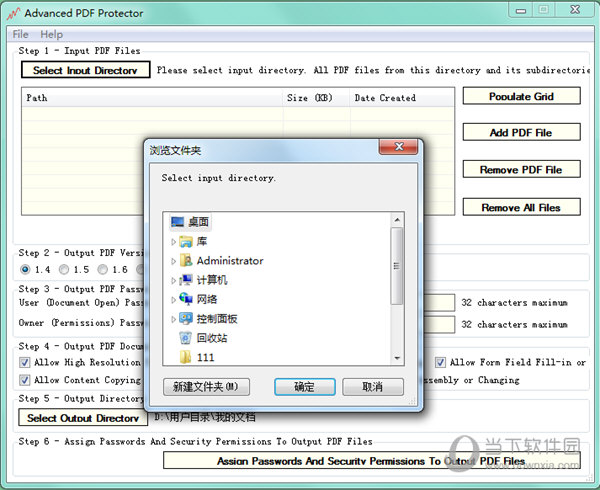Click the Path column header
The width and height of the screenshot is (600, 490).
152,98
